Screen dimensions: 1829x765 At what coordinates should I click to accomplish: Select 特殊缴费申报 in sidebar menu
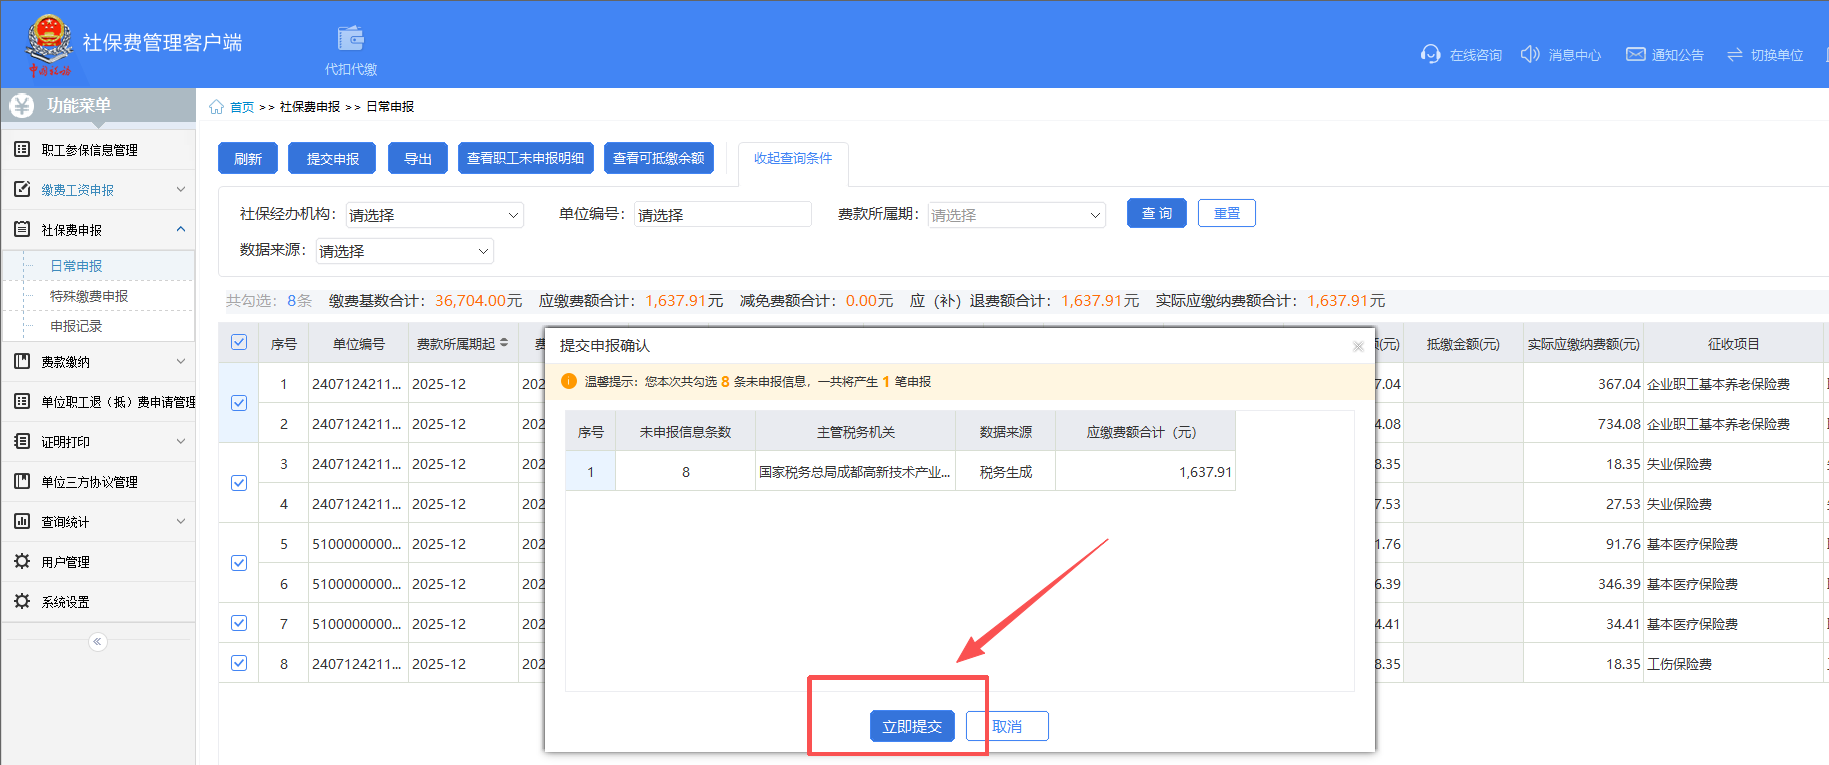point(89,296)
